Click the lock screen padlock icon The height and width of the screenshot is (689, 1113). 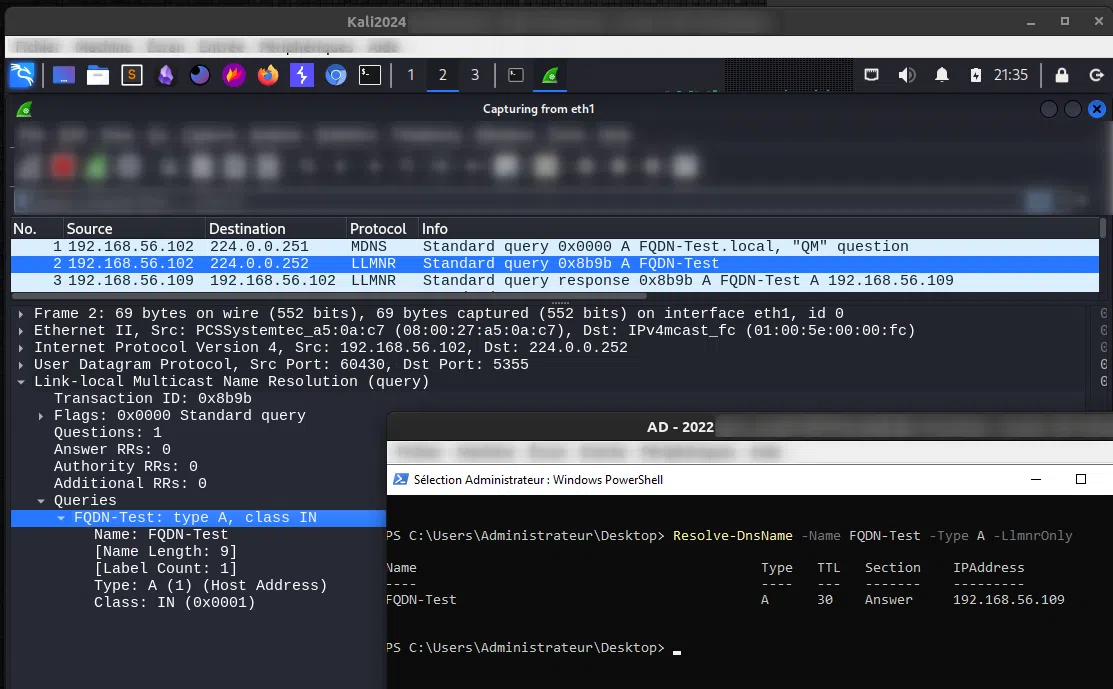coord(1062,75)
